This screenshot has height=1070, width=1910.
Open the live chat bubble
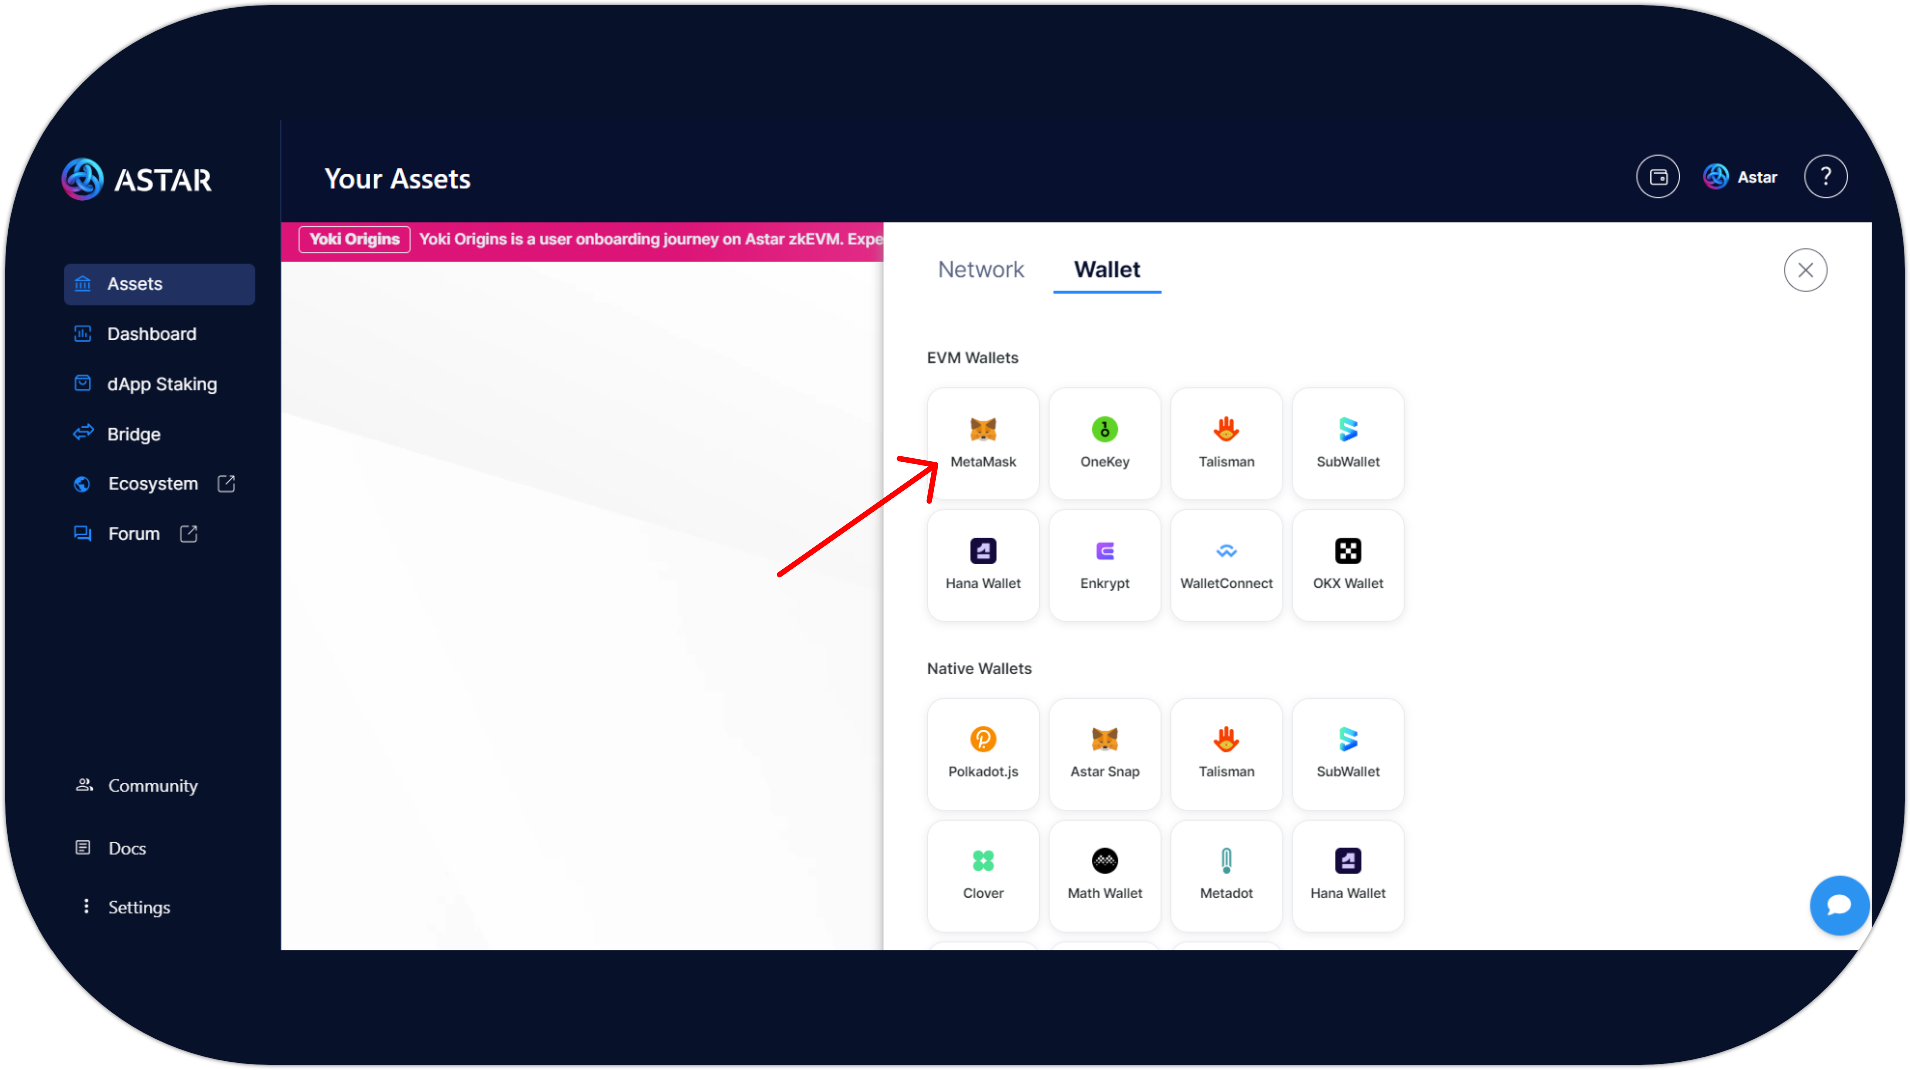[x=1838, y=905]
